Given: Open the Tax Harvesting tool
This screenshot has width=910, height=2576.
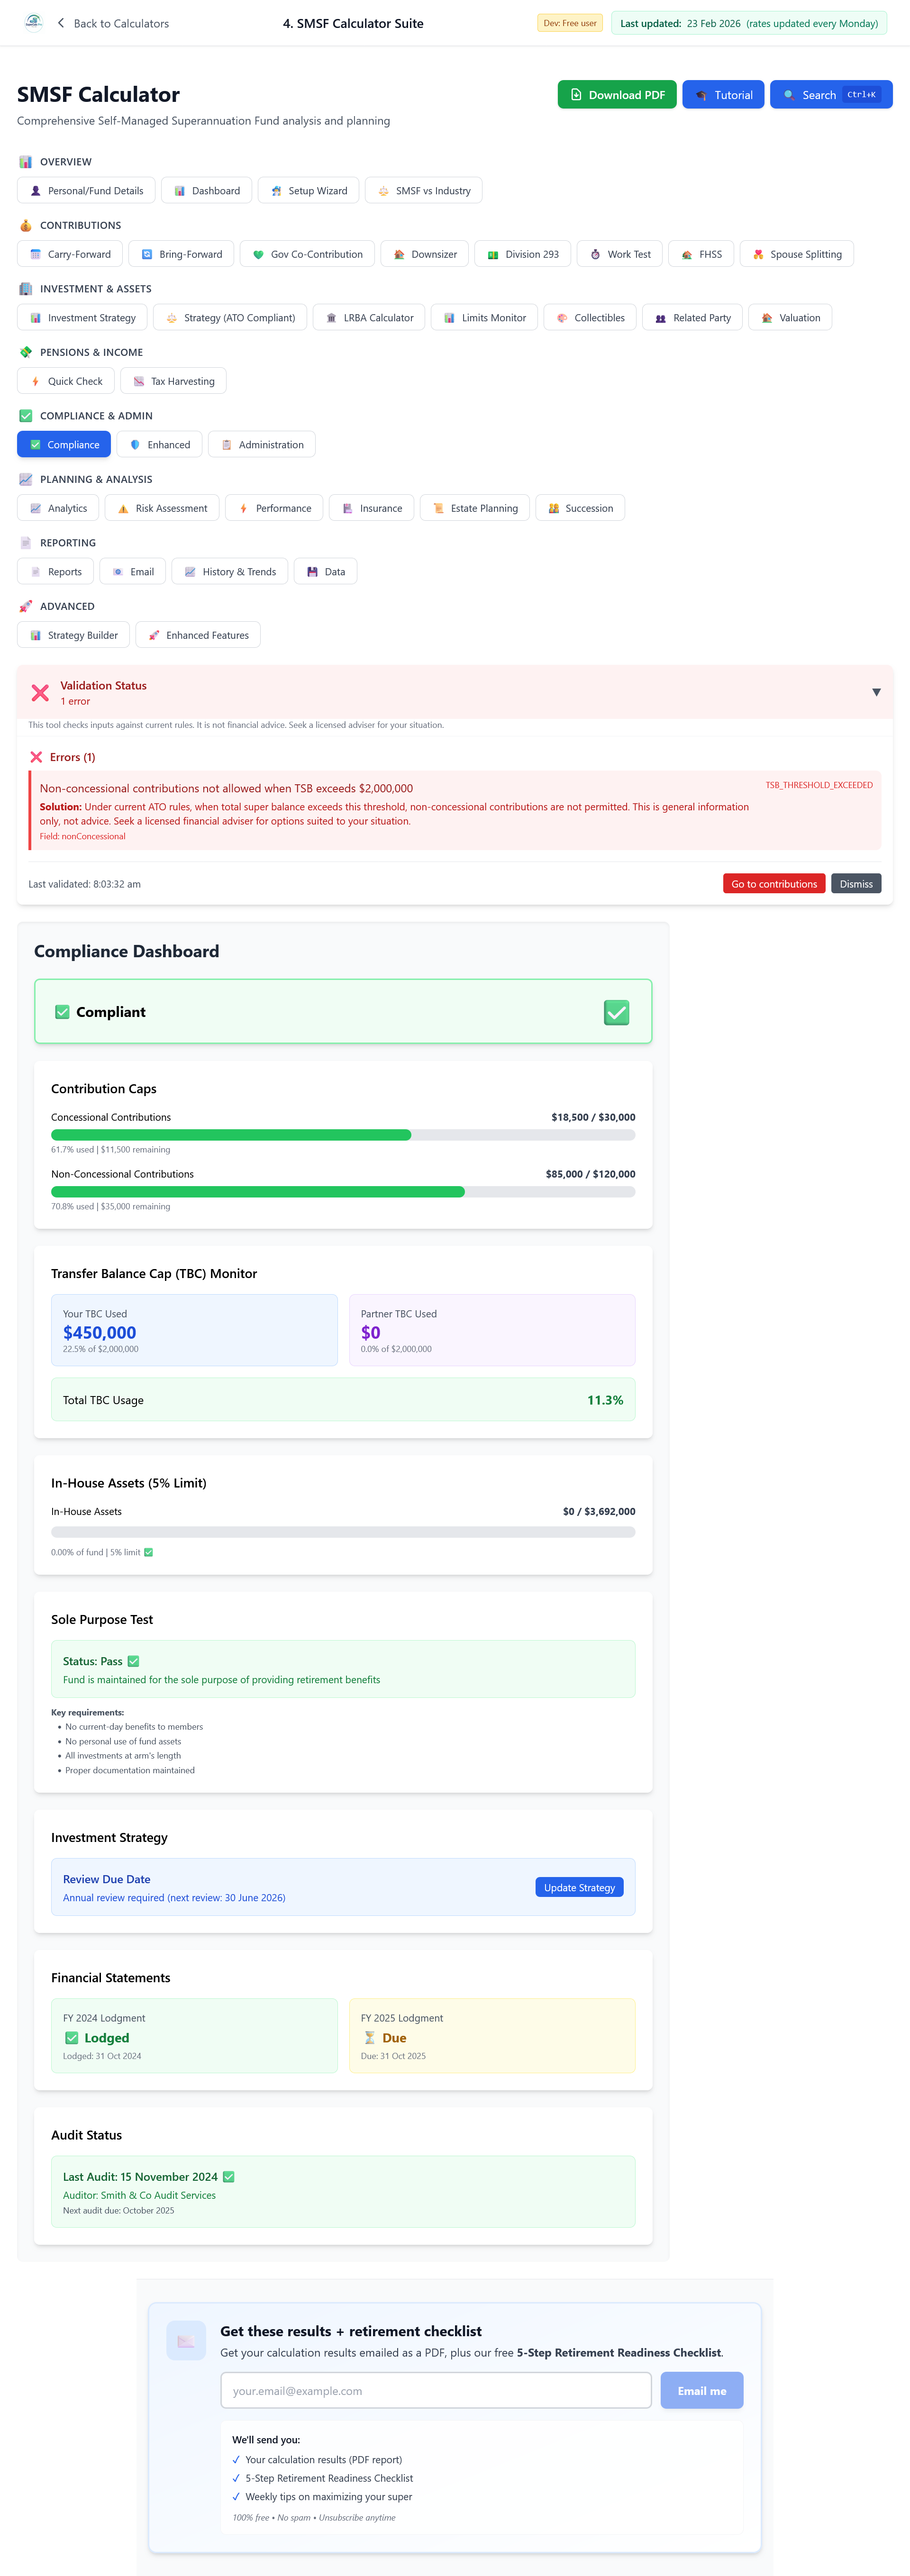Looking at the screenshot, I should click(x=173, y=381).
